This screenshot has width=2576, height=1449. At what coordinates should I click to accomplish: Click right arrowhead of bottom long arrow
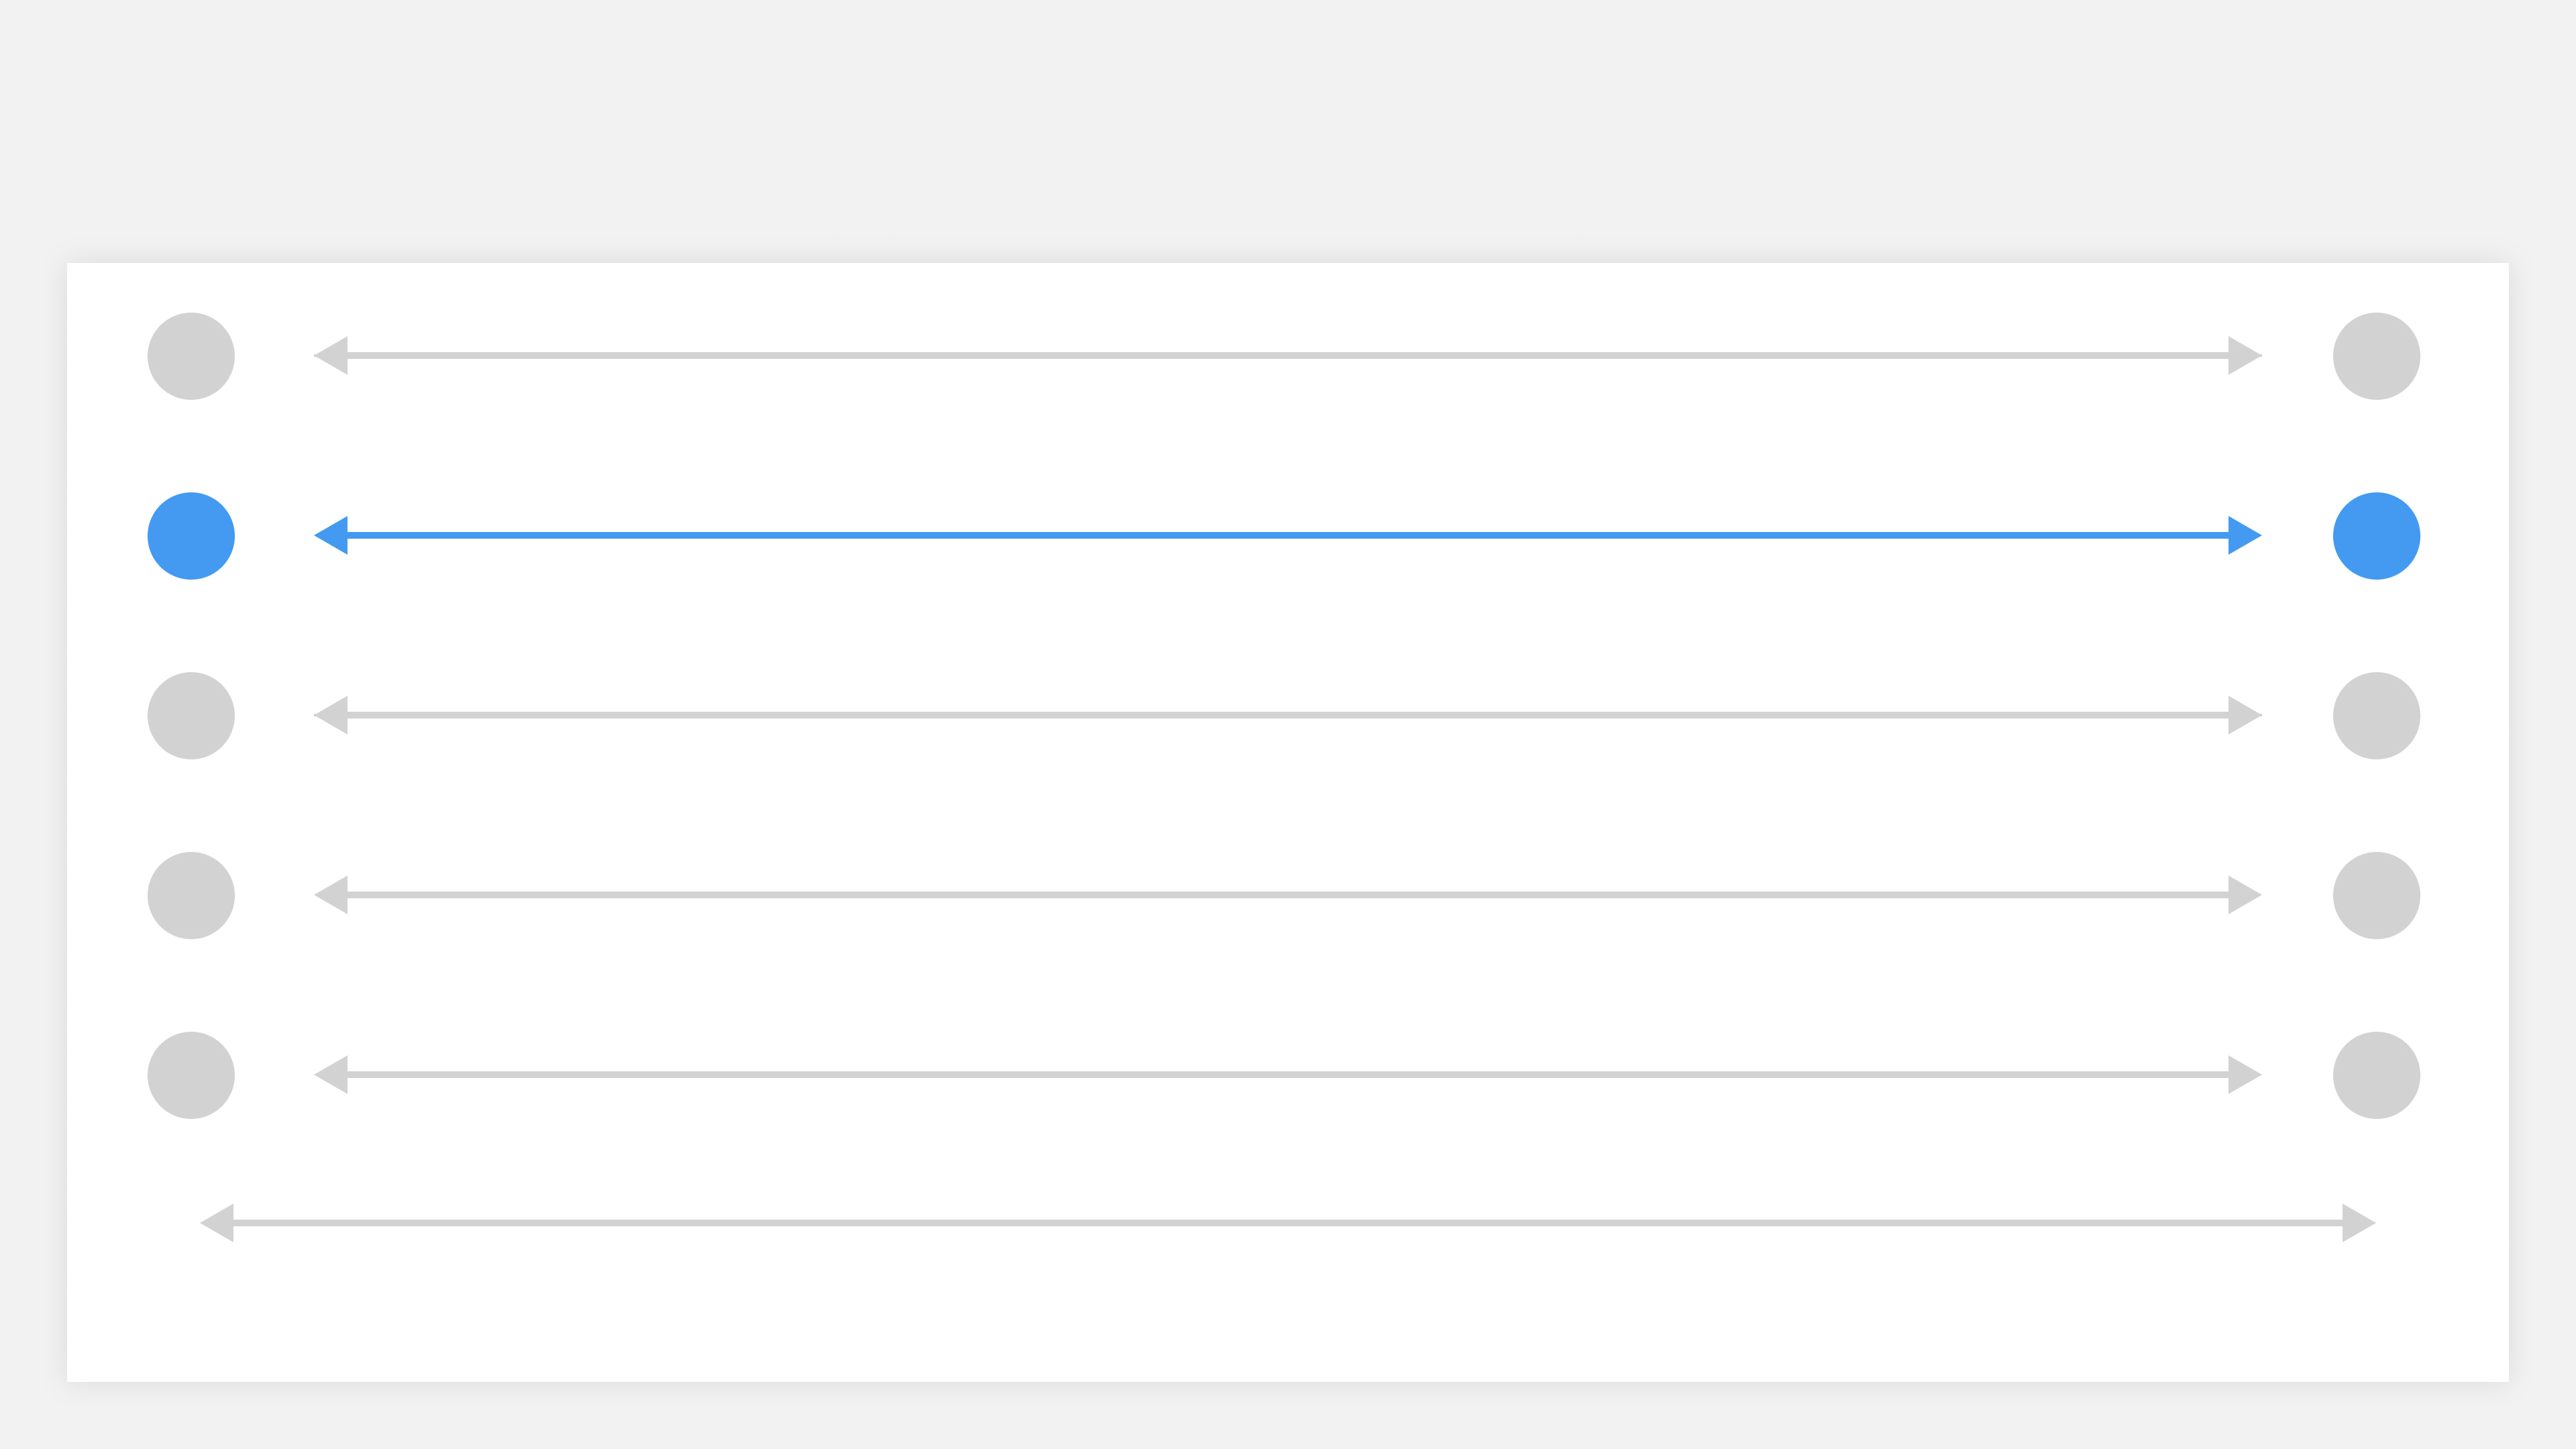click(x=2356, y=1223)
